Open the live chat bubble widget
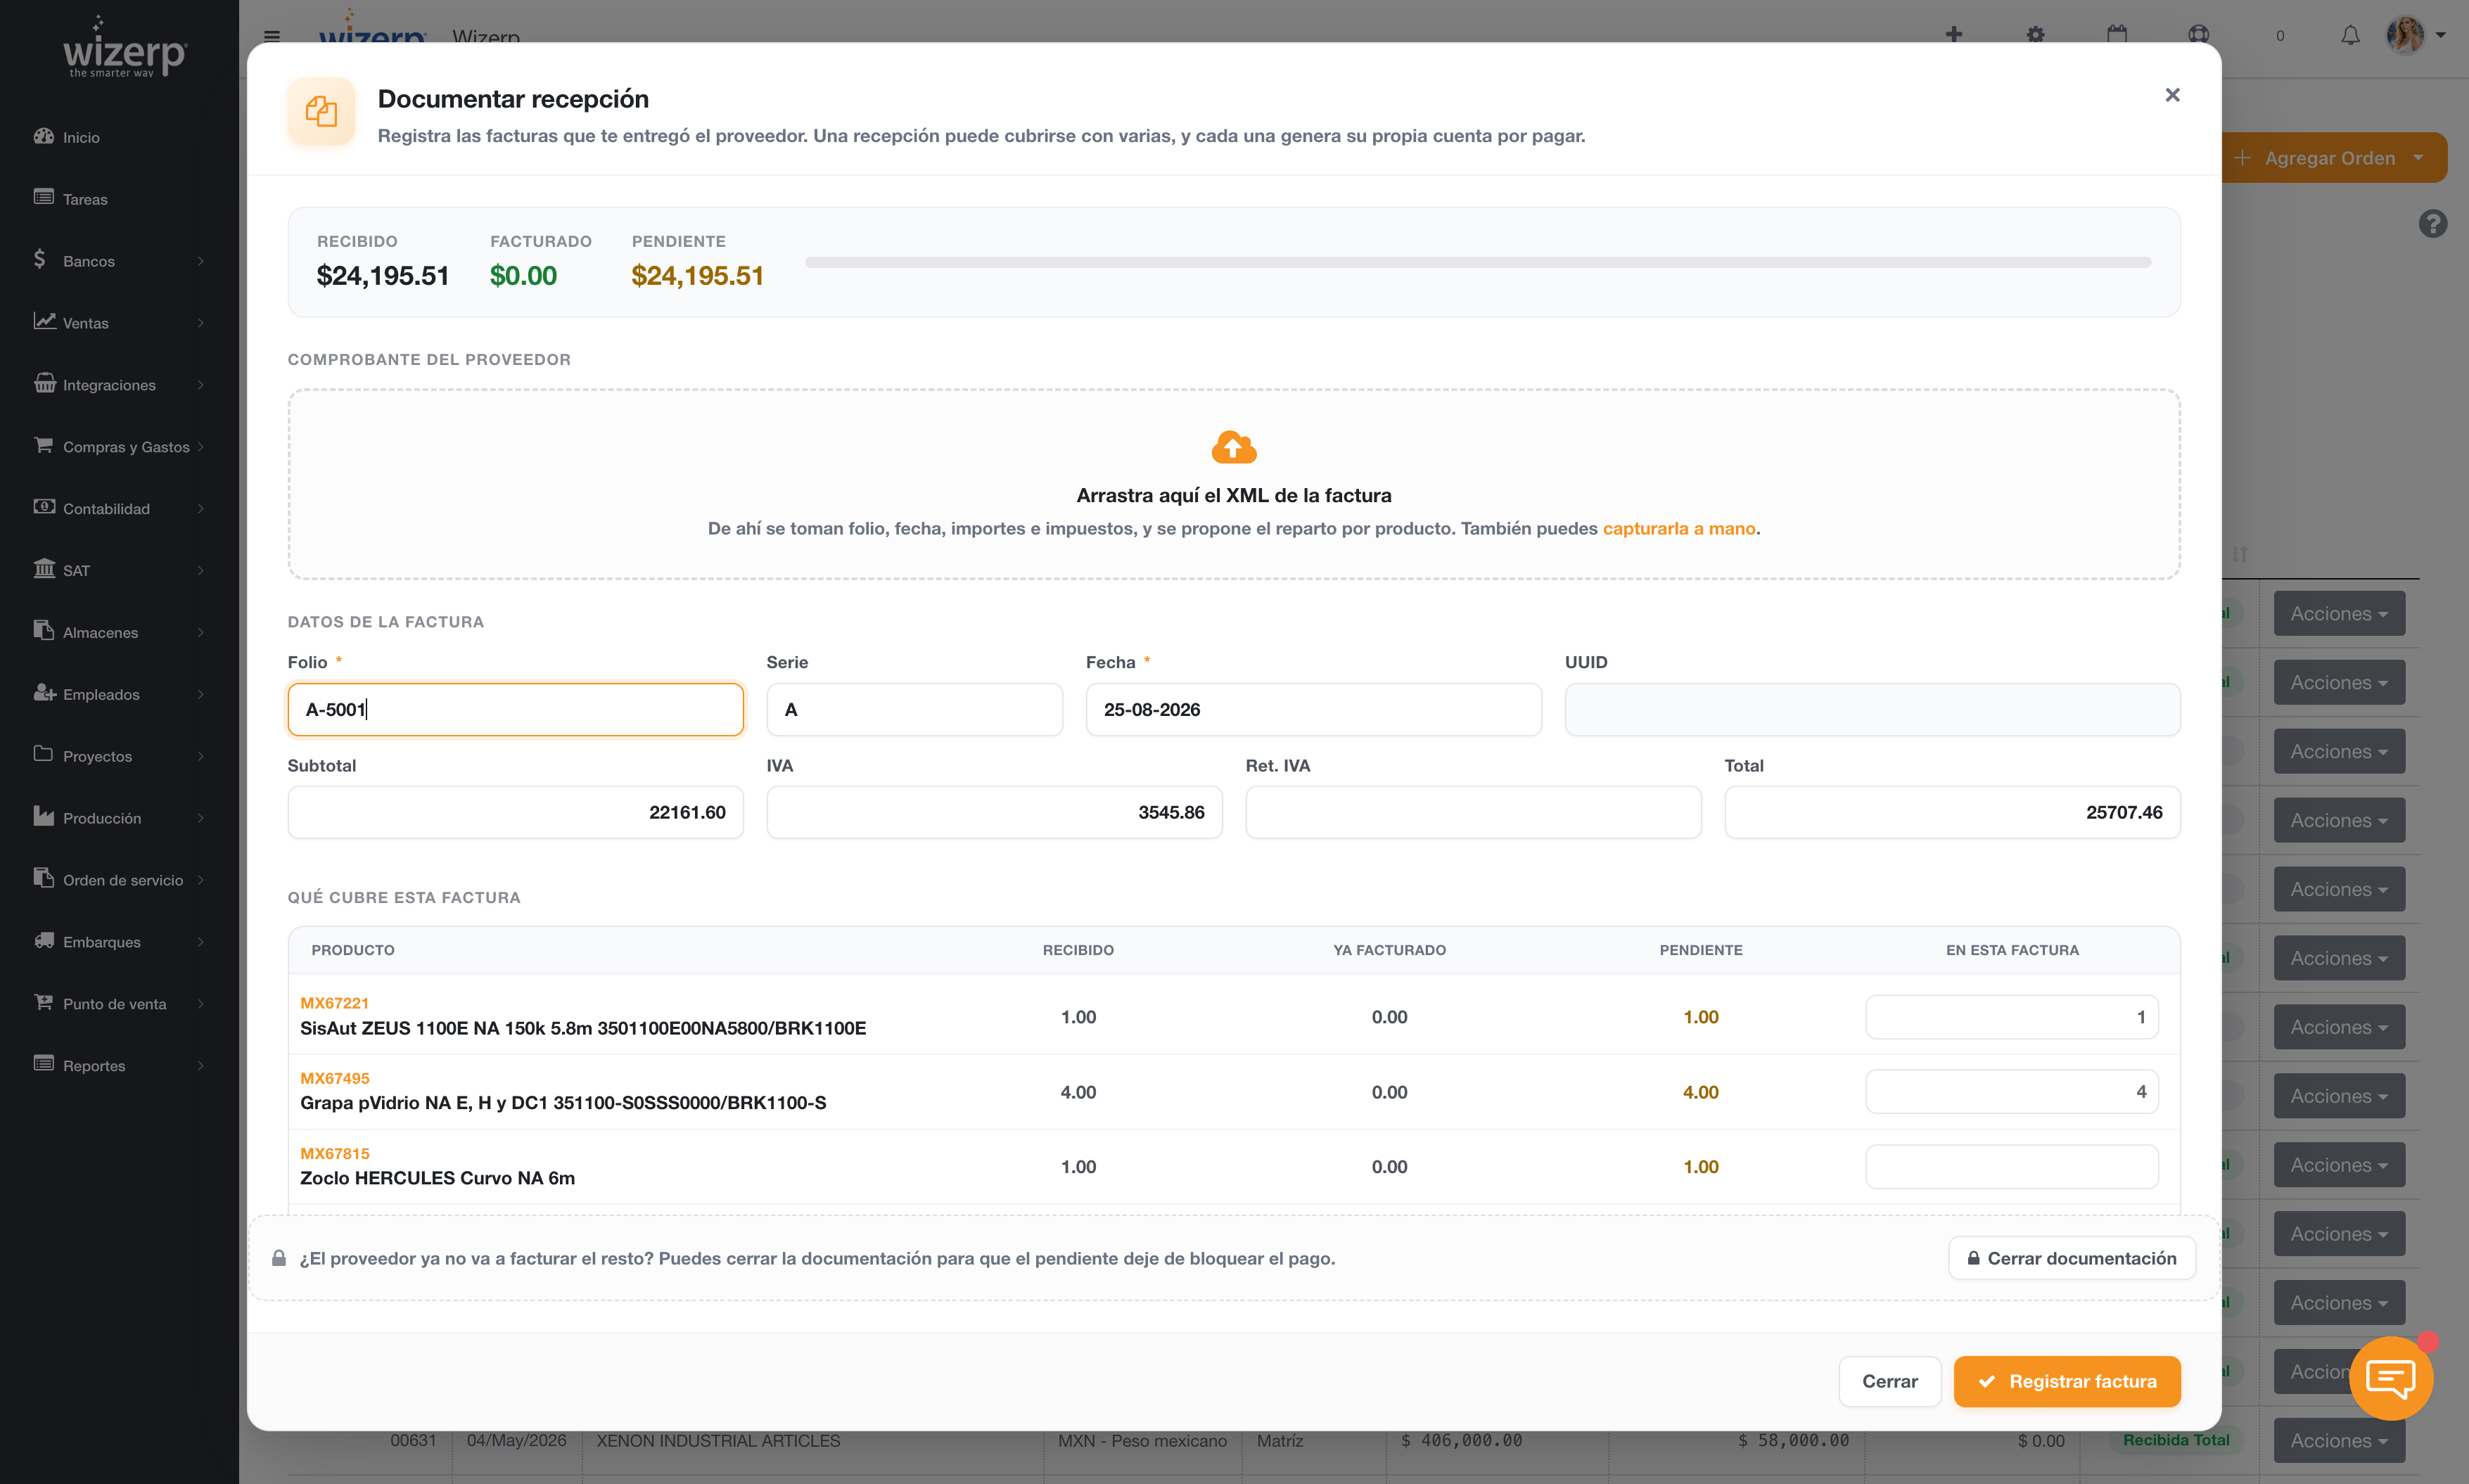 click(x=2391, y=1378)
